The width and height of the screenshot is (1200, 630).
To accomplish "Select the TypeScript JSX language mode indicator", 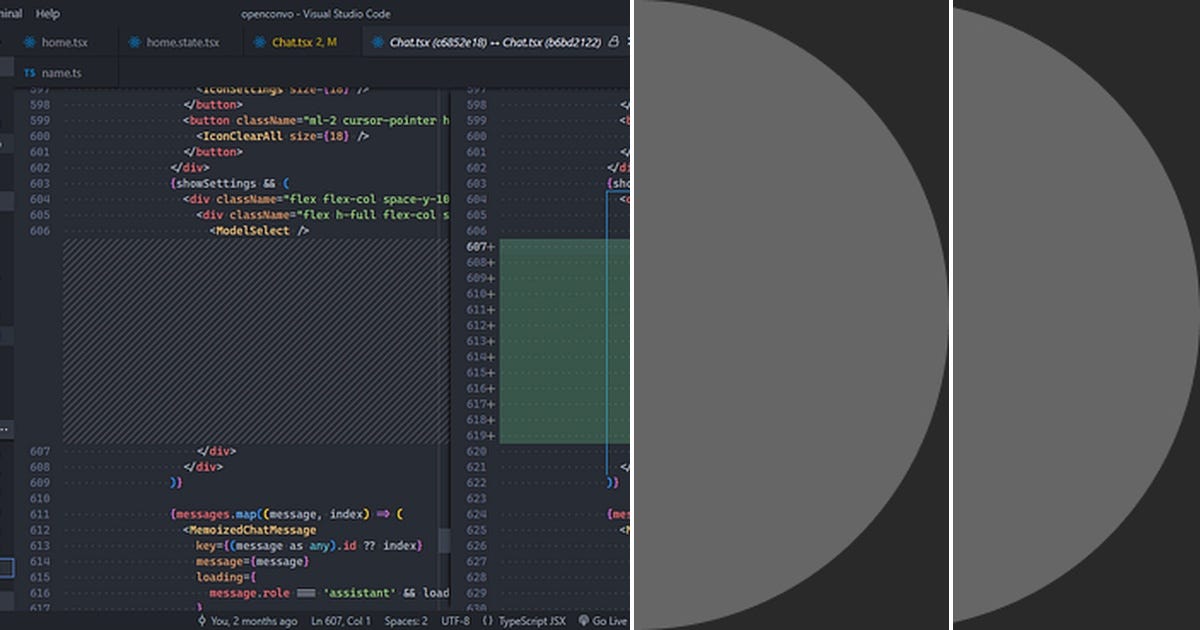I will tap(532, 620).
